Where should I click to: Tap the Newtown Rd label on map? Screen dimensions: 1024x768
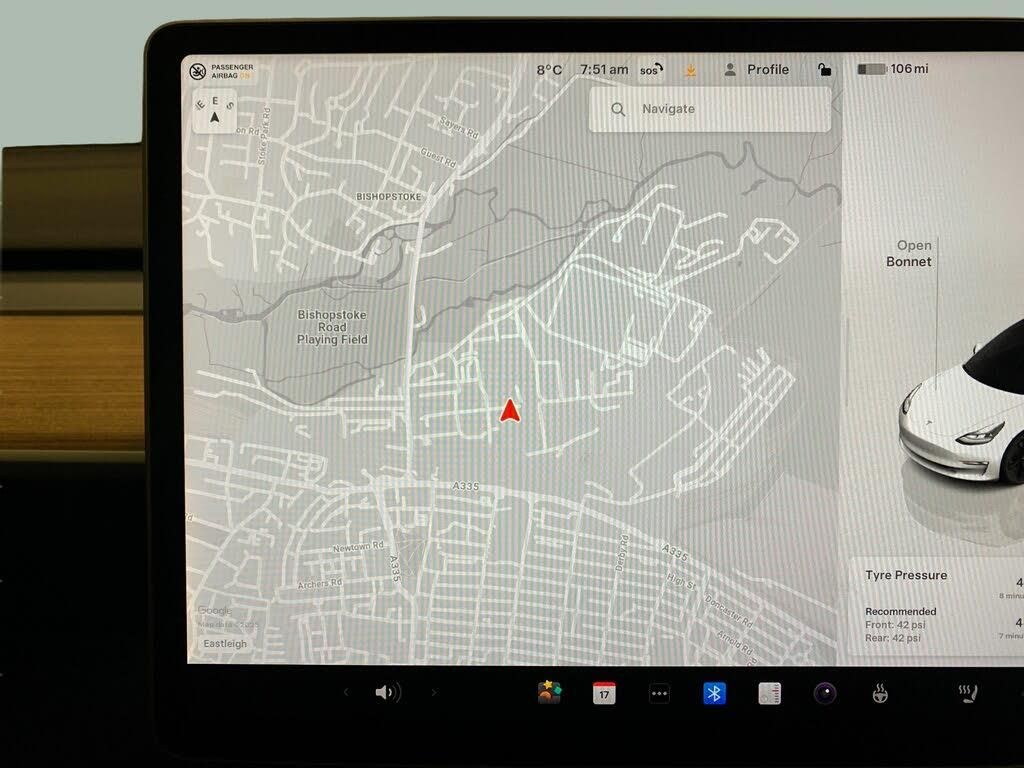[359, 546]
